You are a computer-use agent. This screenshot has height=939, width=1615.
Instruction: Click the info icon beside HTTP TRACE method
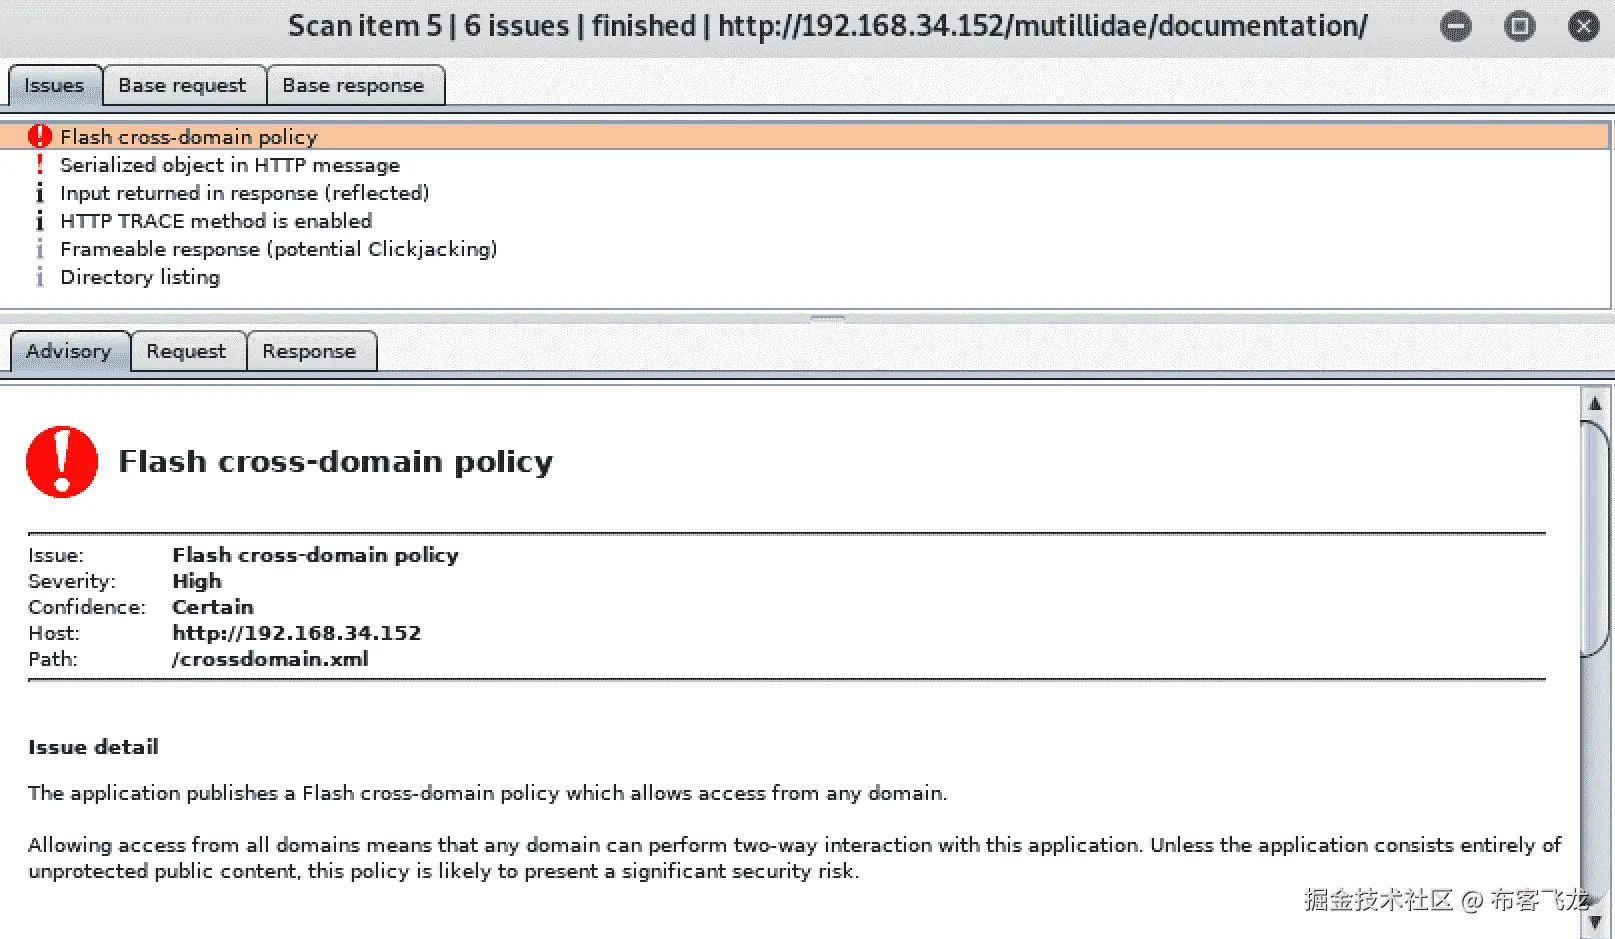pyautogui.click(x=40, y=221)
